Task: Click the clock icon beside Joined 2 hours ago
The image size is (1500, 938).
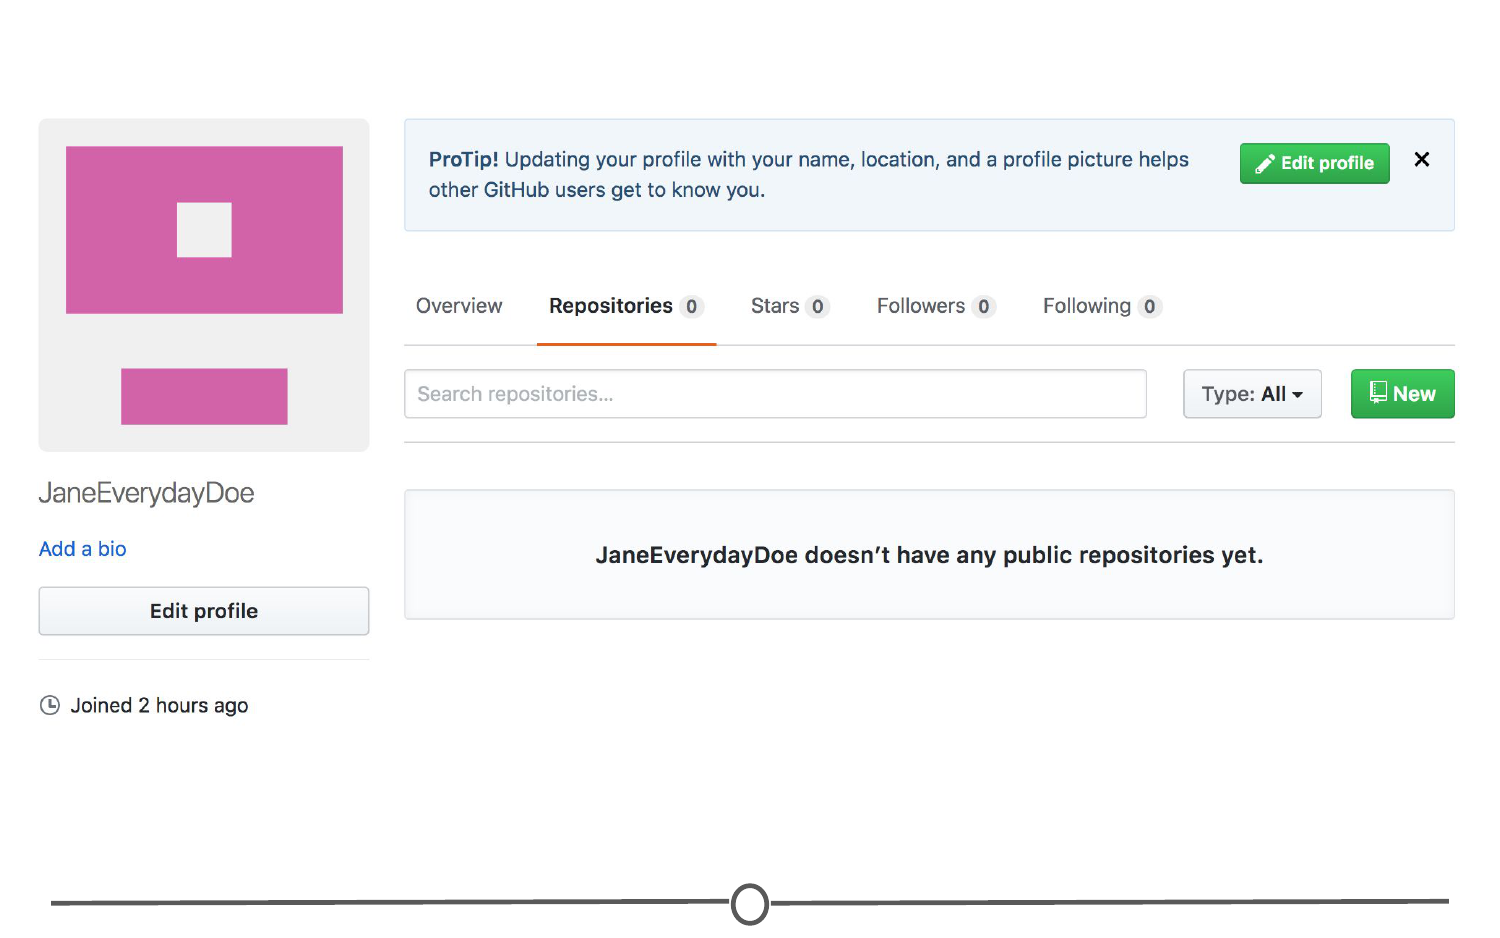Action: 50,705
